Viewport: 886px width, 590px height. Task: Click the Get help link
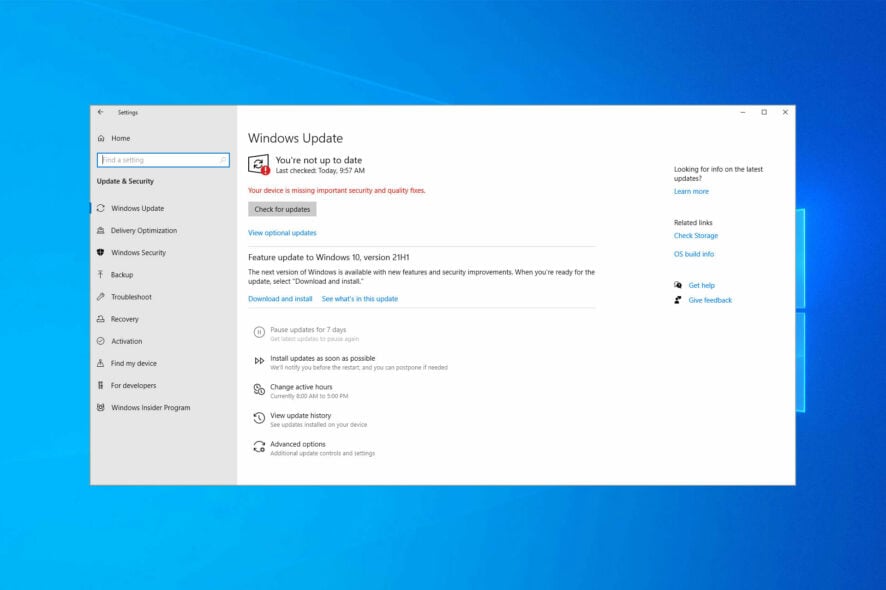tap(701, 285)
